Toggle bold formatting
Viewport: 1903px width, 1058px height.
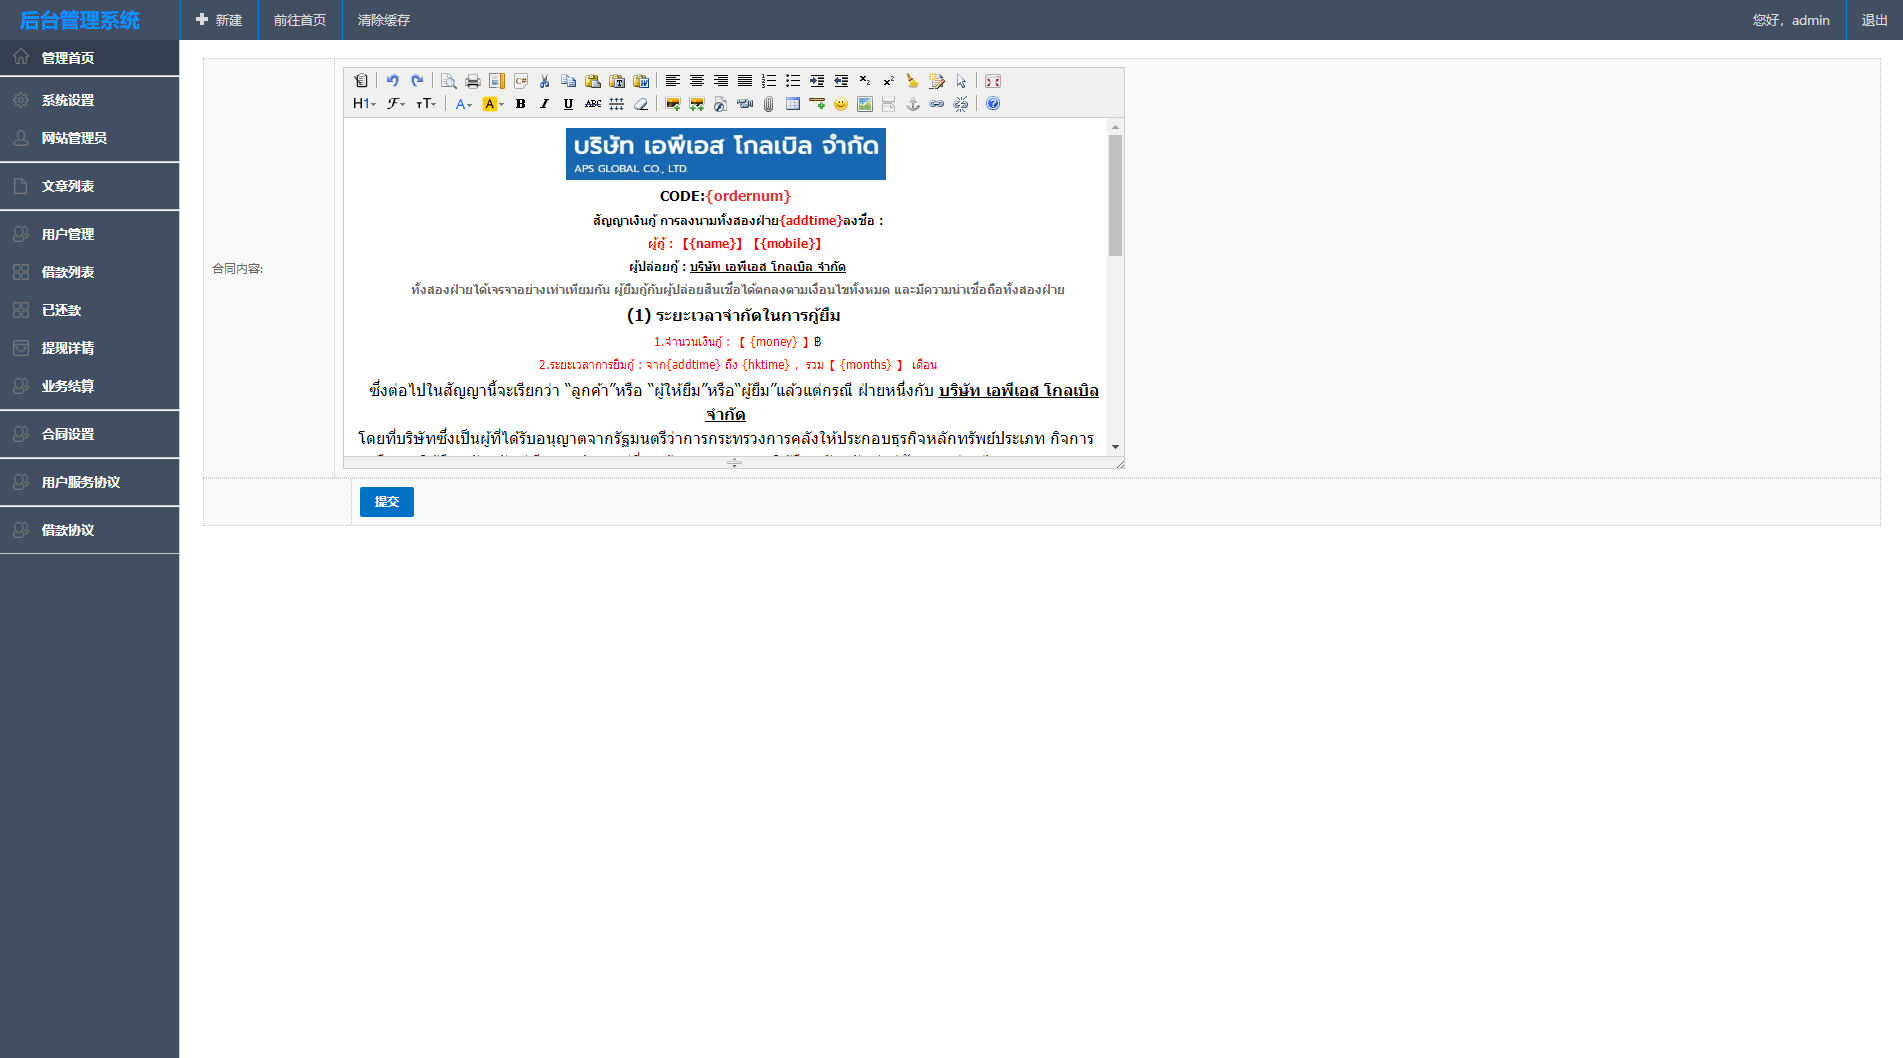point(520,104)
